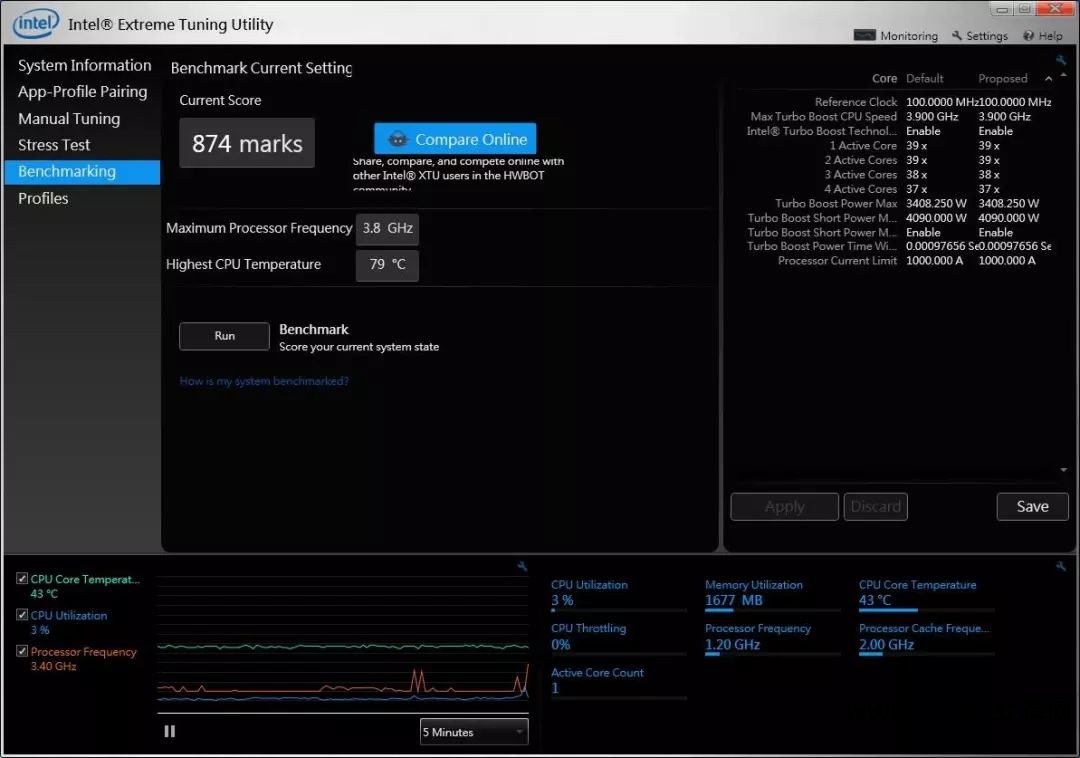Open the Monitoring graph icon in header
The height and width of the screenshot is (758, 1080).
(x=865, y=35)
